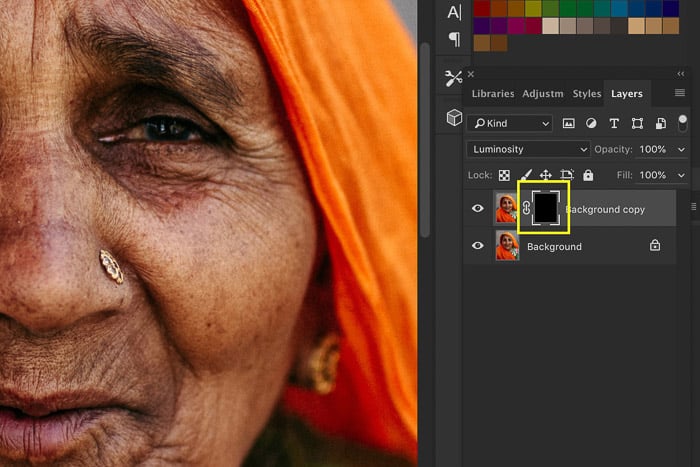Click the 'Opacity:' label
The image size is (700, 467).
(613, 150)
